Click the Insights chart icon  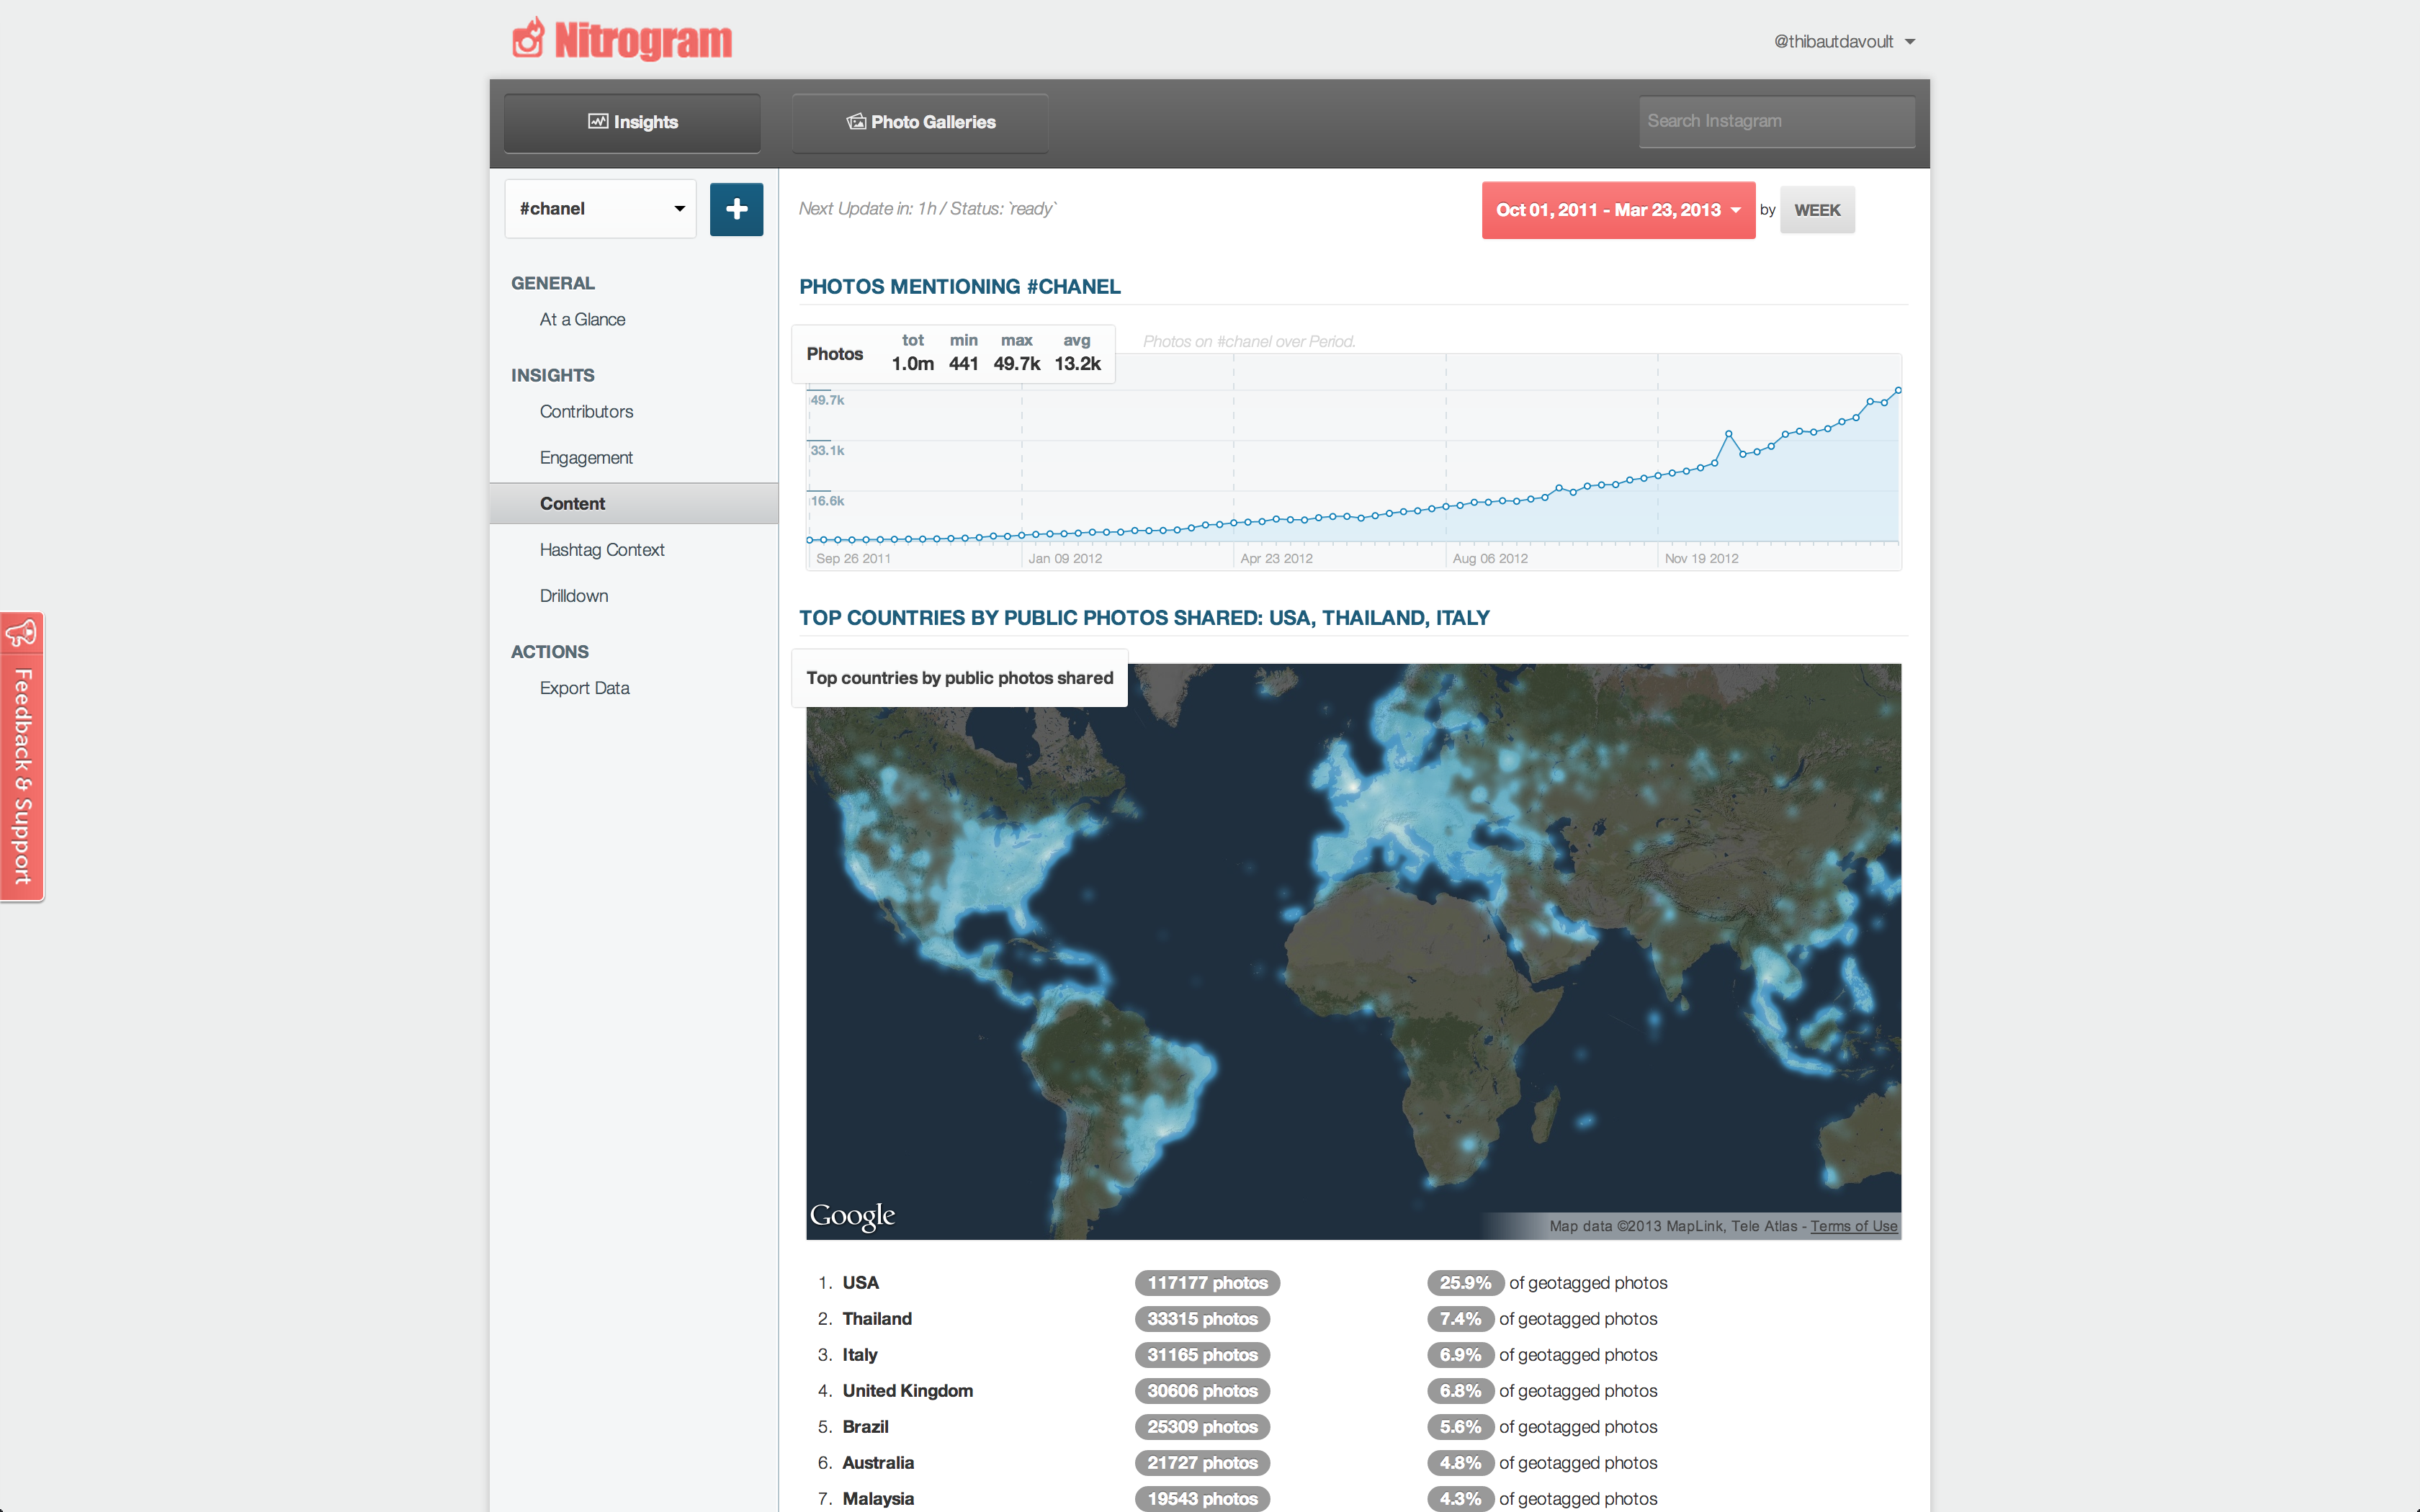598,121
